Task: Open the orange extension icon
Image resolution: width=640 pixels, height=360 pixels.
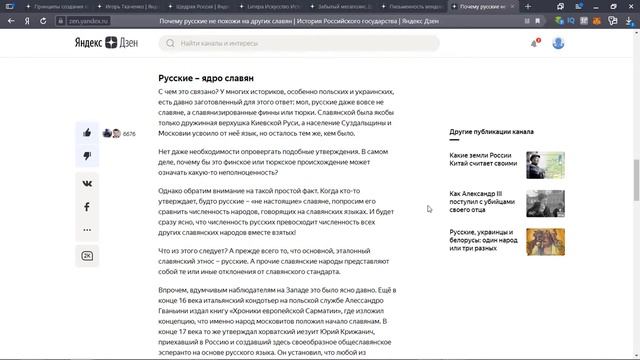Action: pyautogui.click(x=597, y=21)
